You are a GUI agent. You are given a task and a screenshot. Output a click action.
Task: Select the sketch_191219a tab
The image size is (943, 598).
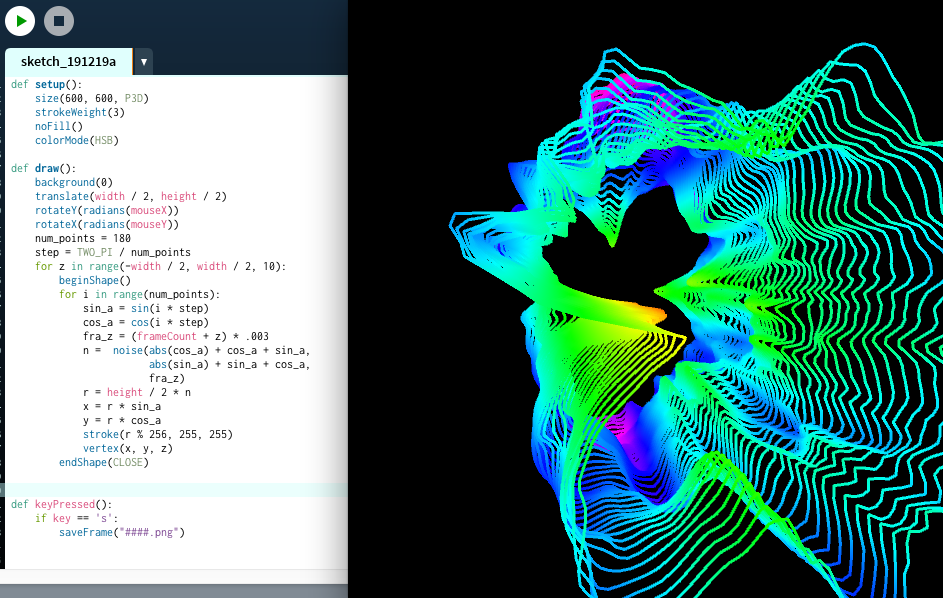point(68,62)
